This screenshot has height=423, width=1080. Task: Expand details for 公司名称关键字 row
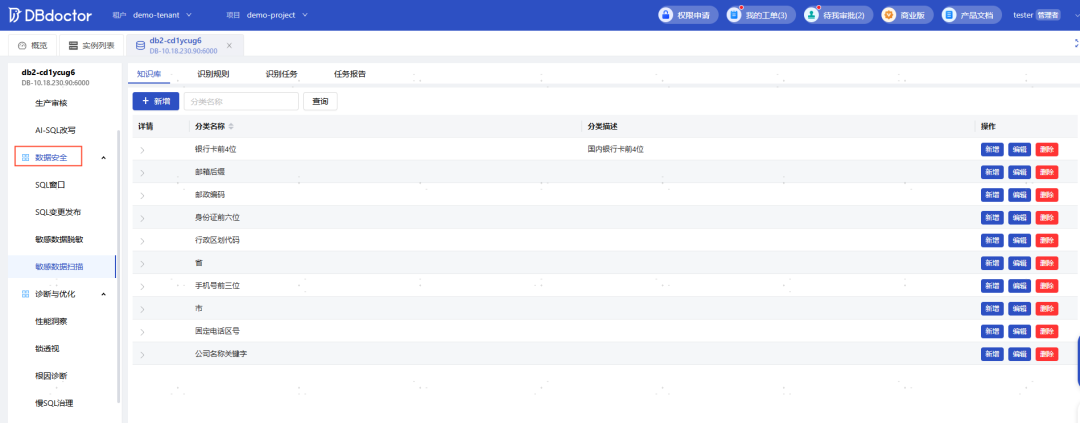point(143,354)
